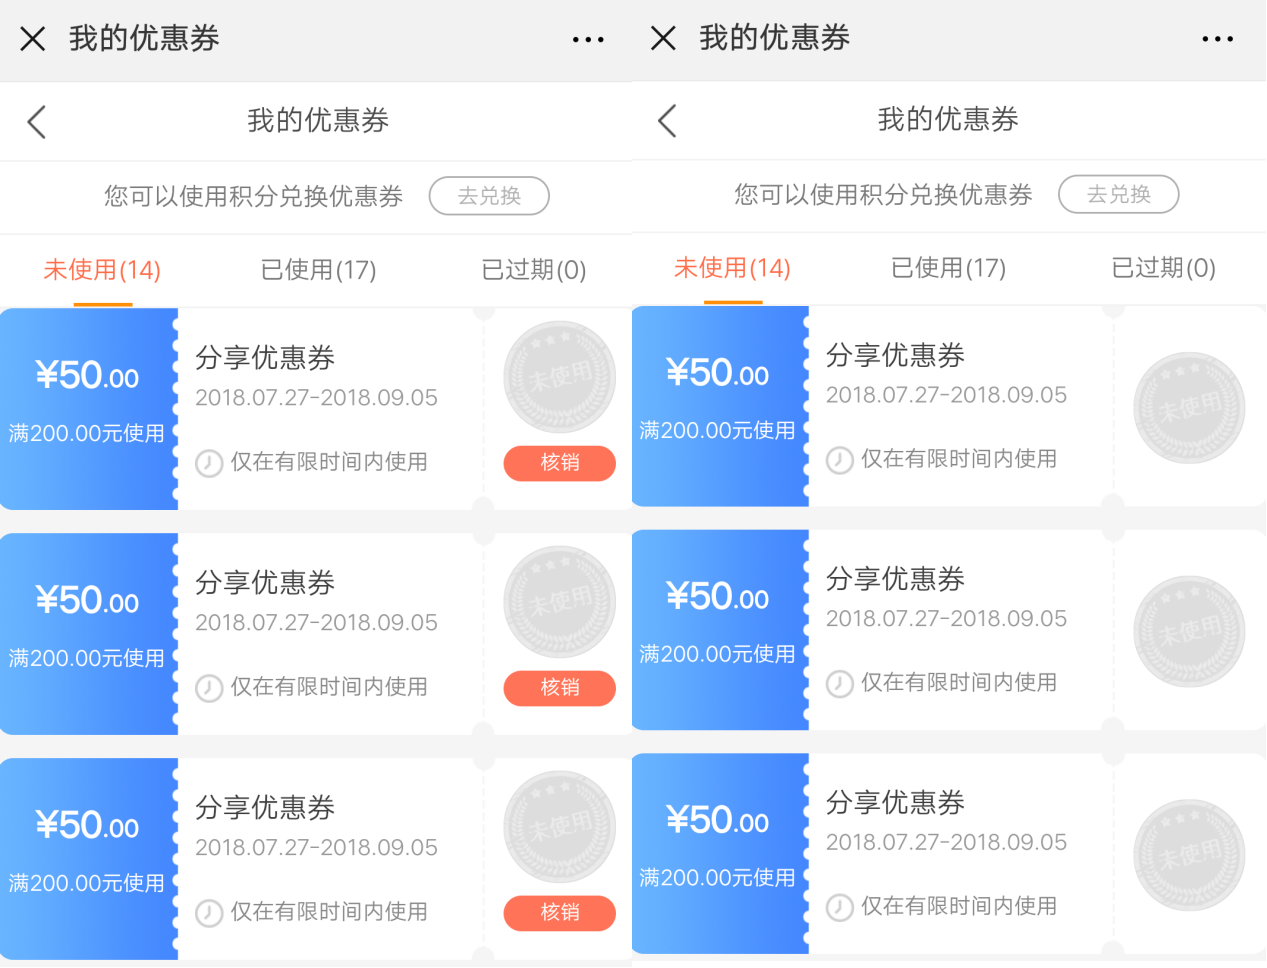The image size is (1267, 968).
Task: Close the left coupon page with X
Action: coord(33,39)
